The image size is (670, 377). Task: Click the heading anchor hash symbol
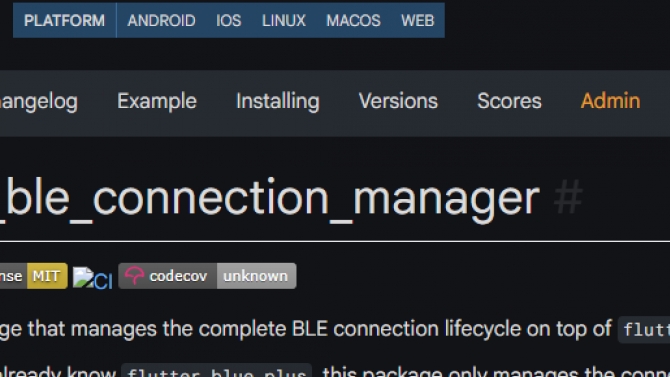(x=568, y=197)
